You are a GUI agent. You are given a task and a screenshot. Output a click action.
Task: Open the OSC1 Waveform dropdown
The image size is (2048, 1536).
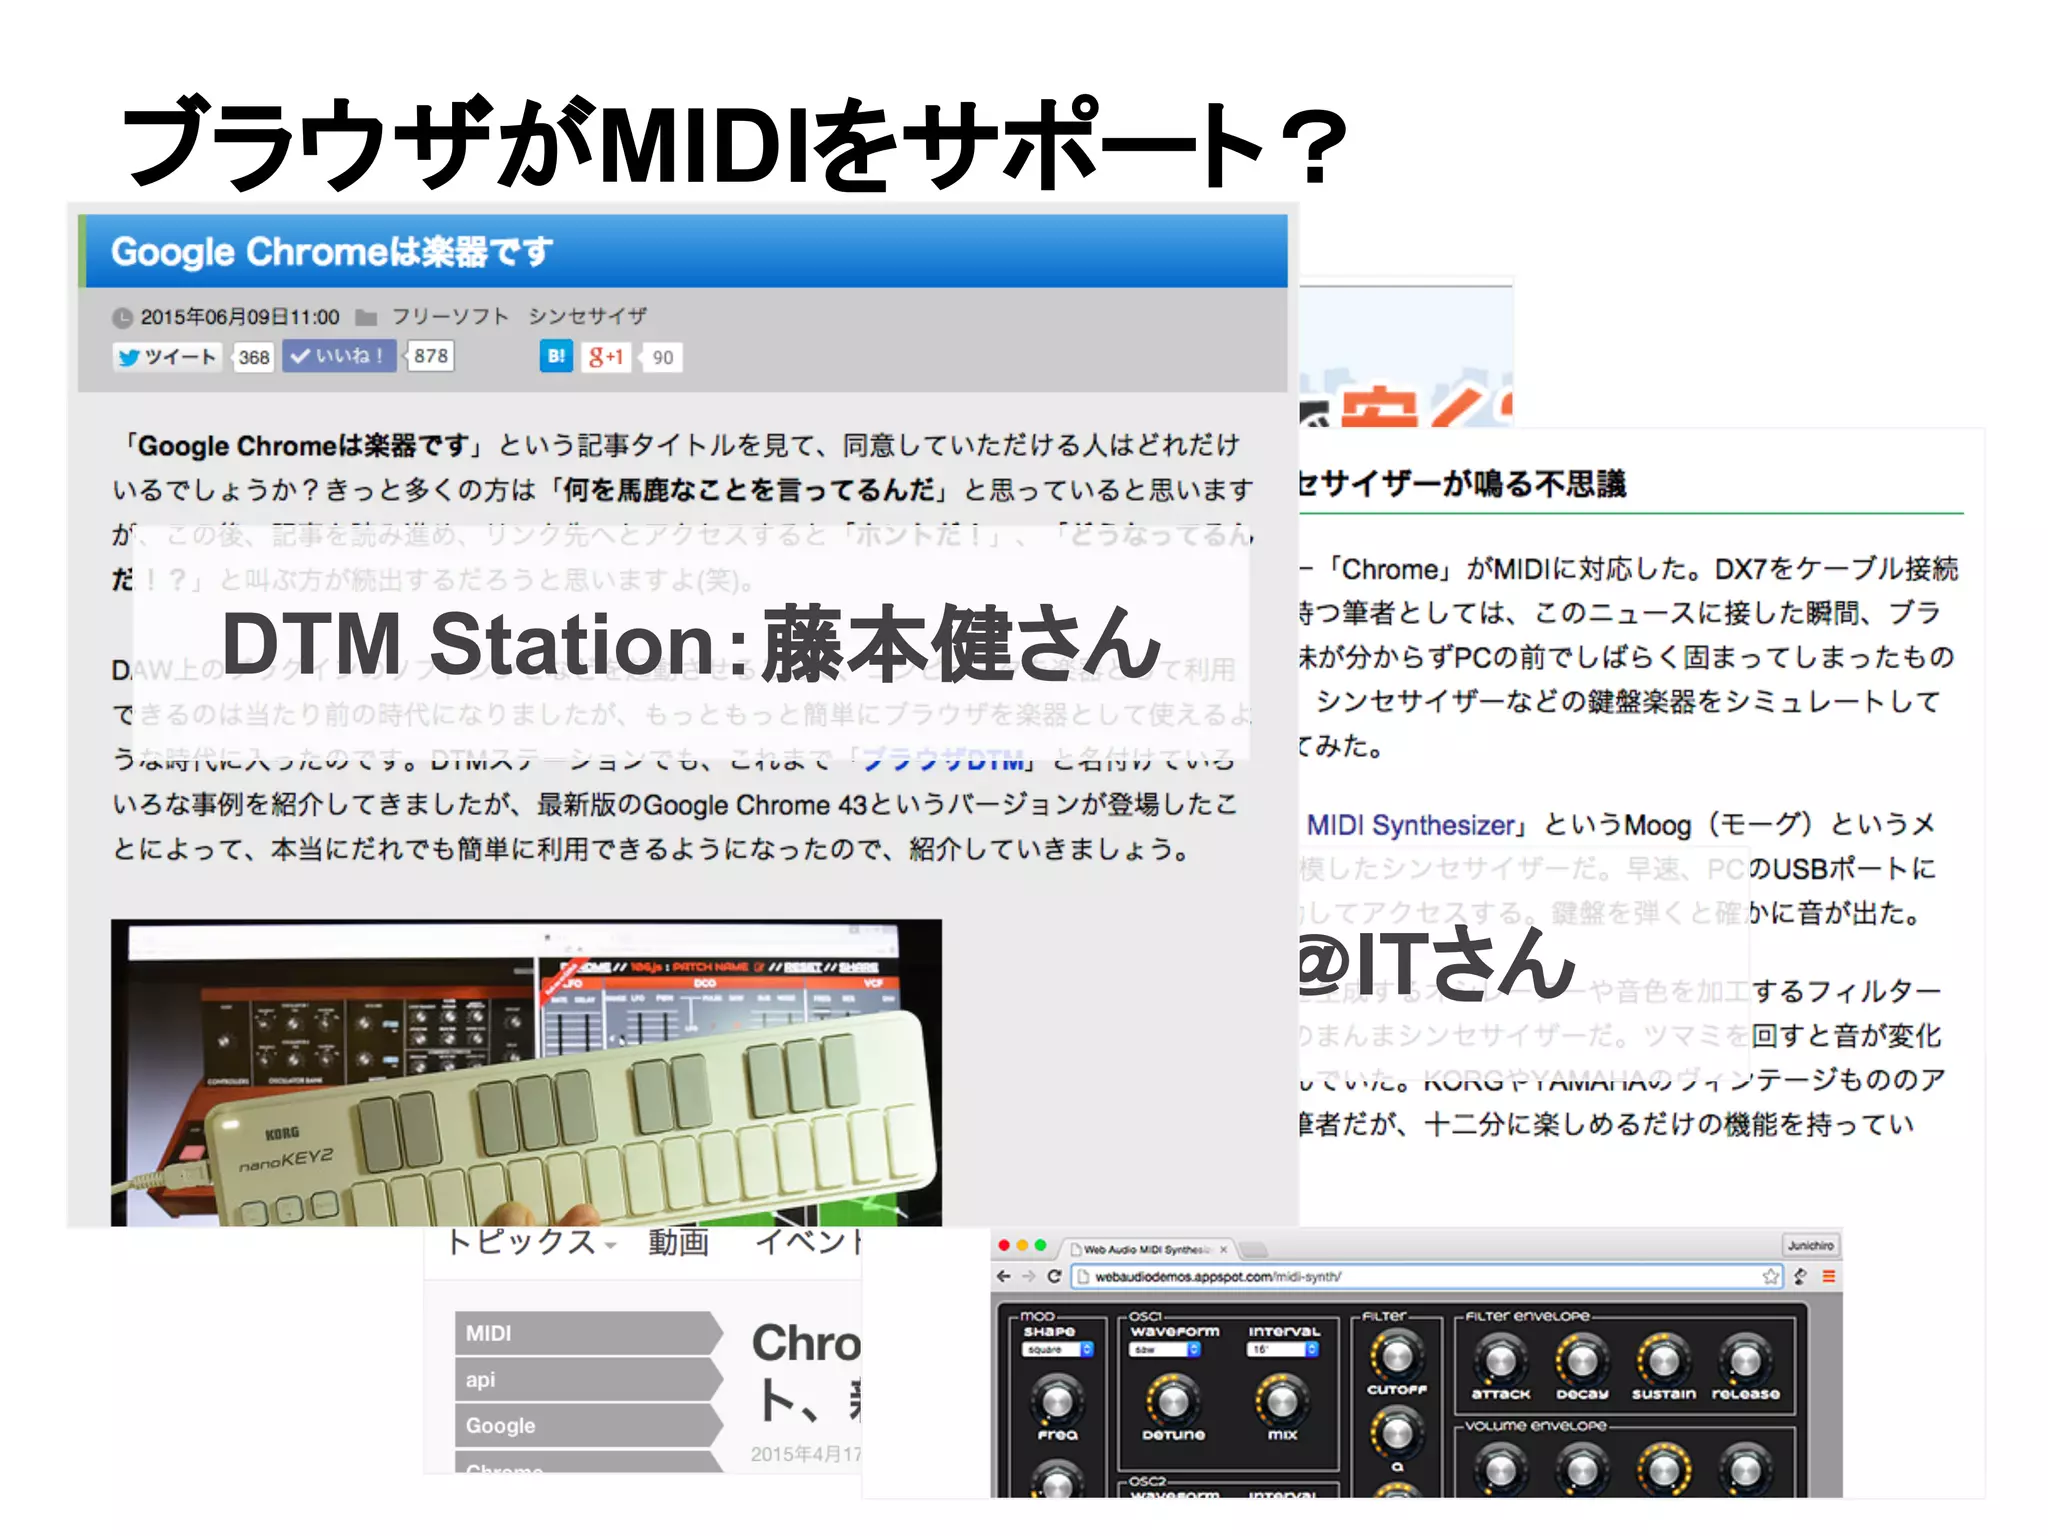coord(1165,1350)
